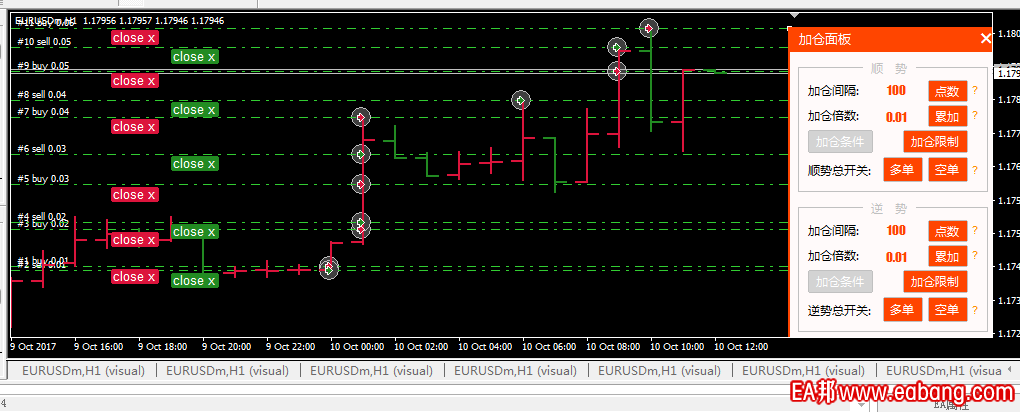Toggle the 空单 switch in 顺势总开关 row

947,171
